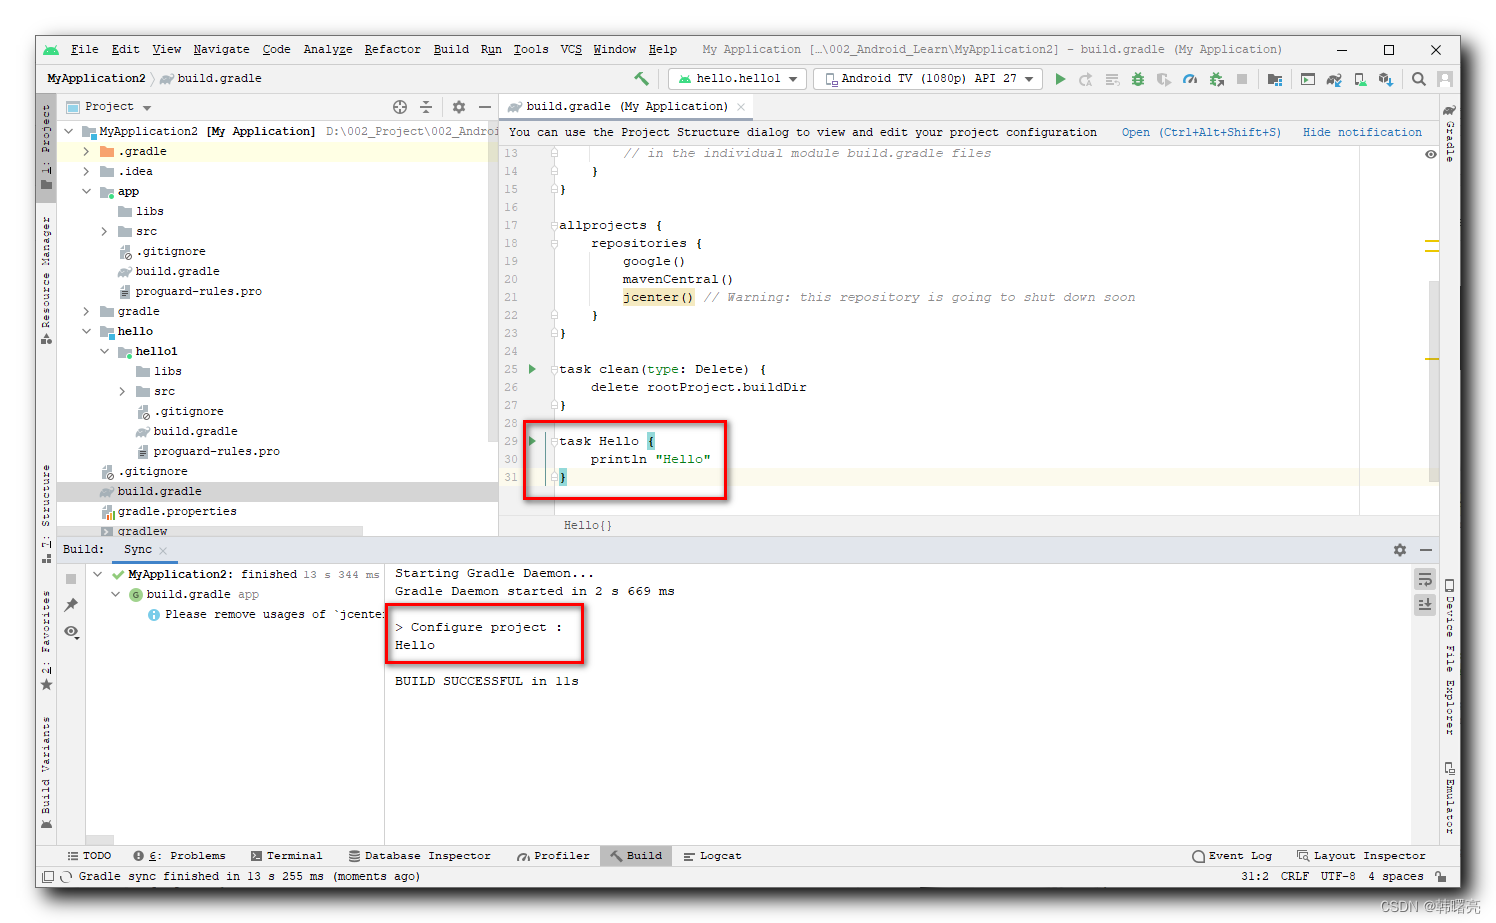Run the app with the green play button
Screen dimensions: 1496x923
click(1060, 79)
